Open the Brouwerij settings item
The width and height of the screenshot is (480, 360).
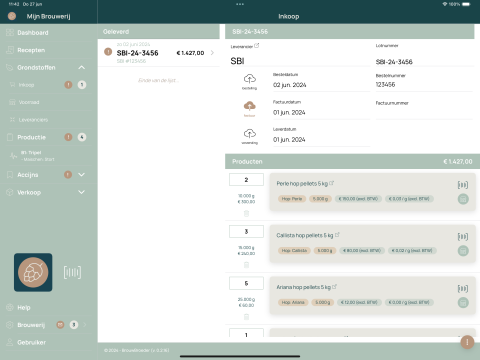[x=31, y=325]
